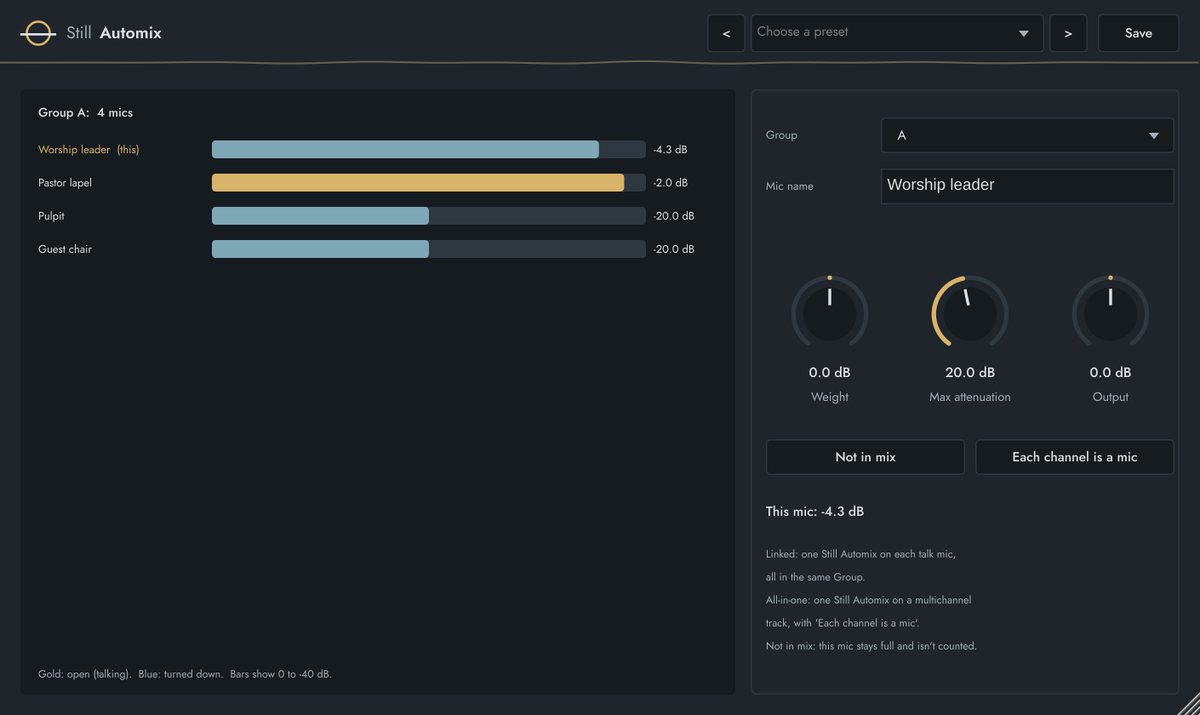The width and height of the screenshot is (1200, 715).
Task: Click the -20.0 dB value beside Guest chair
Action: 674,249
